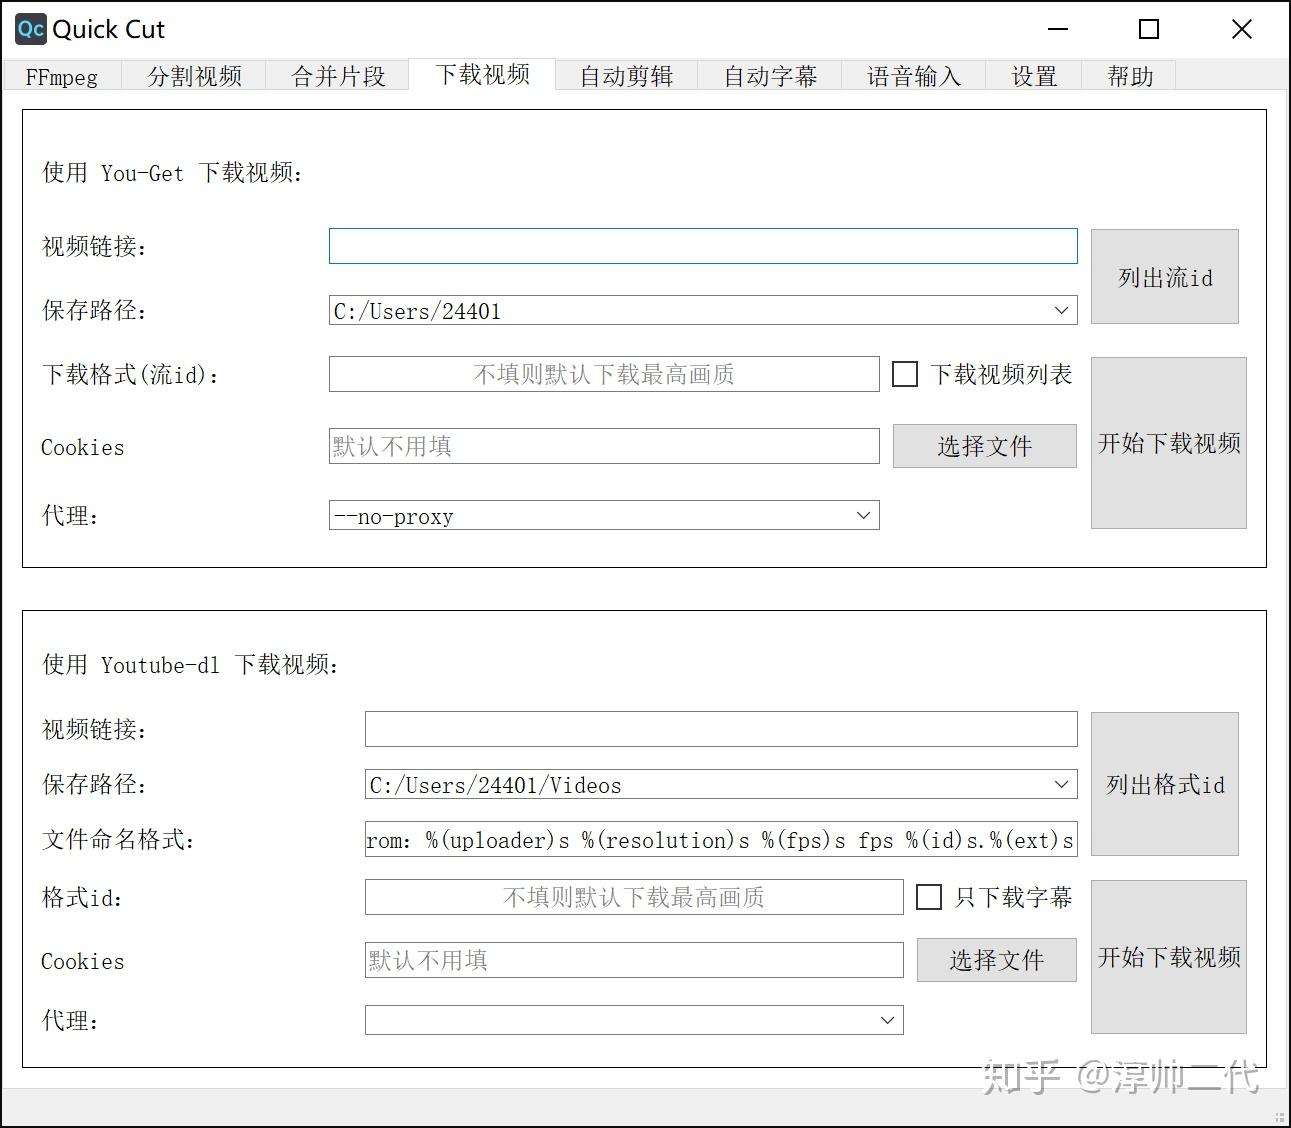Switch to the 合并片段 tab
The width and height of the screenshot is (1291, 1128).
coord(338,76)
